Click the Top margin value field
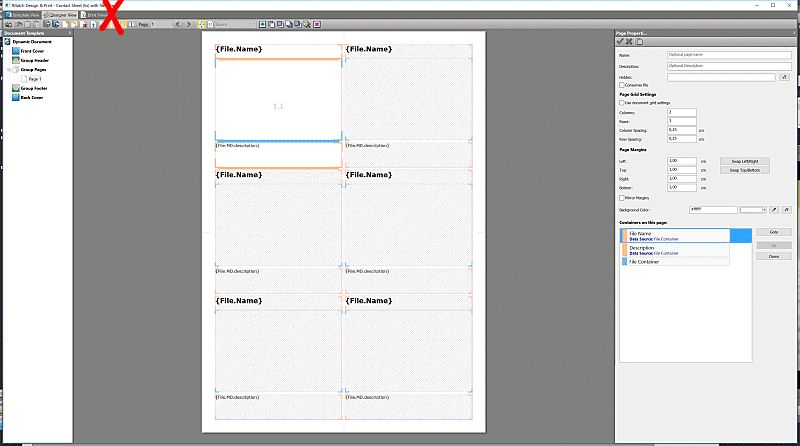 [x=682, y=170]
